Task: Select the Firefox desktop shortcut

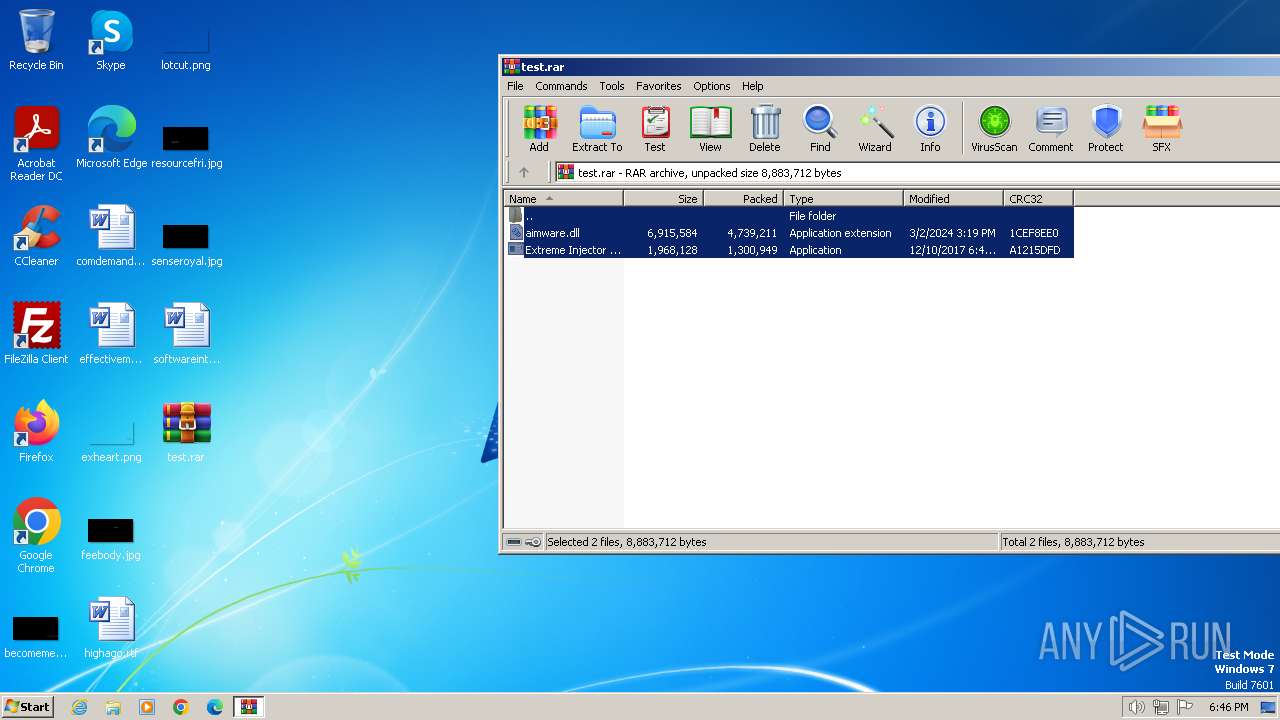Action: [x=36, y=432]
